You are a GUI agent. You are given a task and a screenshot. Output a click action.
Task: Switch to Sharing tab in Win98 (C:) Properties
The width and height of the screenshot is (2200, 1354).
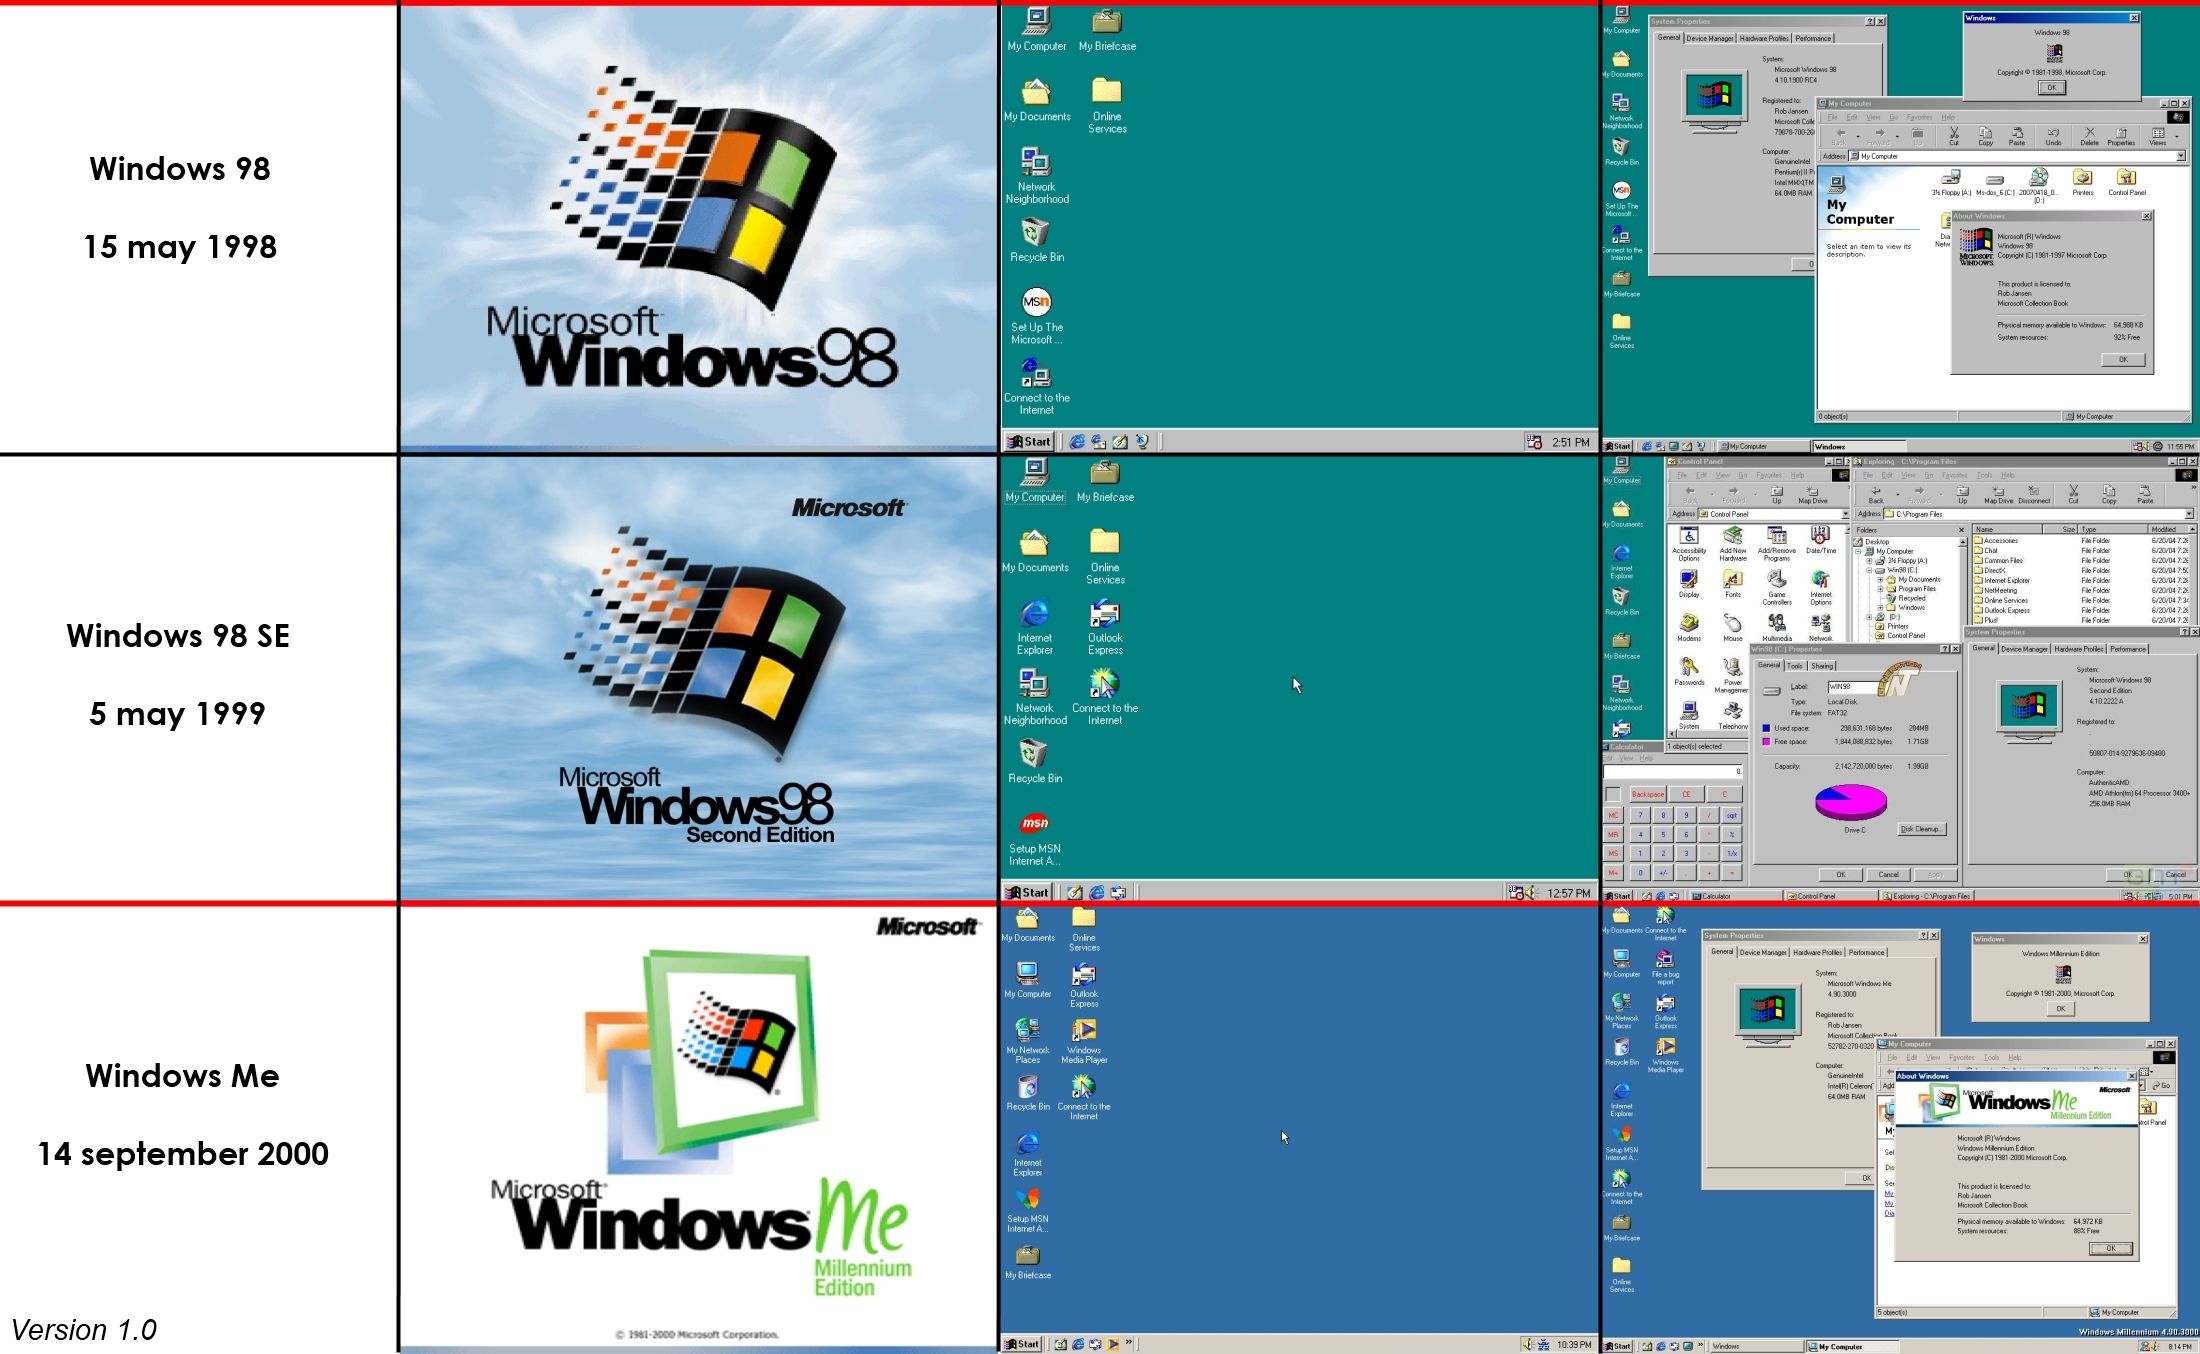[x=1822, y=666]
